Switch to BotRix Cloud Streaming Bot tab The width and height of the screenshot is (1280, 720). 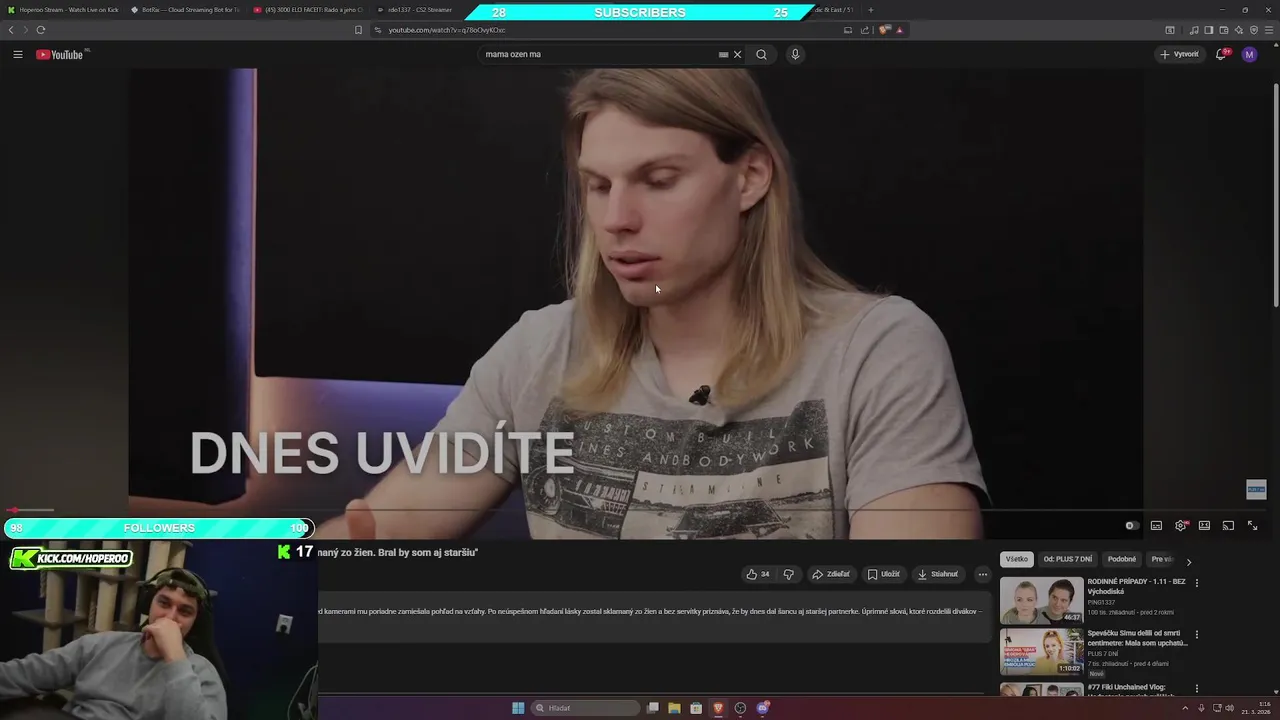pyautogui.click(x=185, y=10)
